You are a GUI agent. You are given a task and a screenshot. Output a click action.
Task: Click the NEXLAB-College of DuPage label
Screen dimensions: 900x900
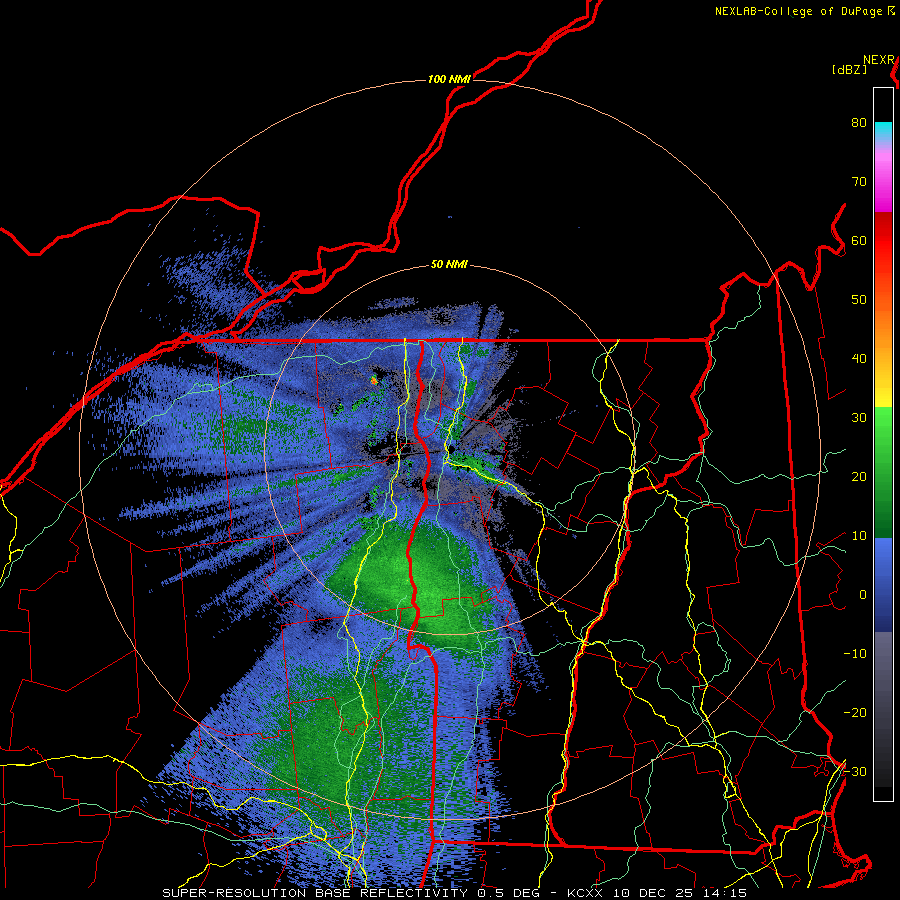tap(798, 11)
